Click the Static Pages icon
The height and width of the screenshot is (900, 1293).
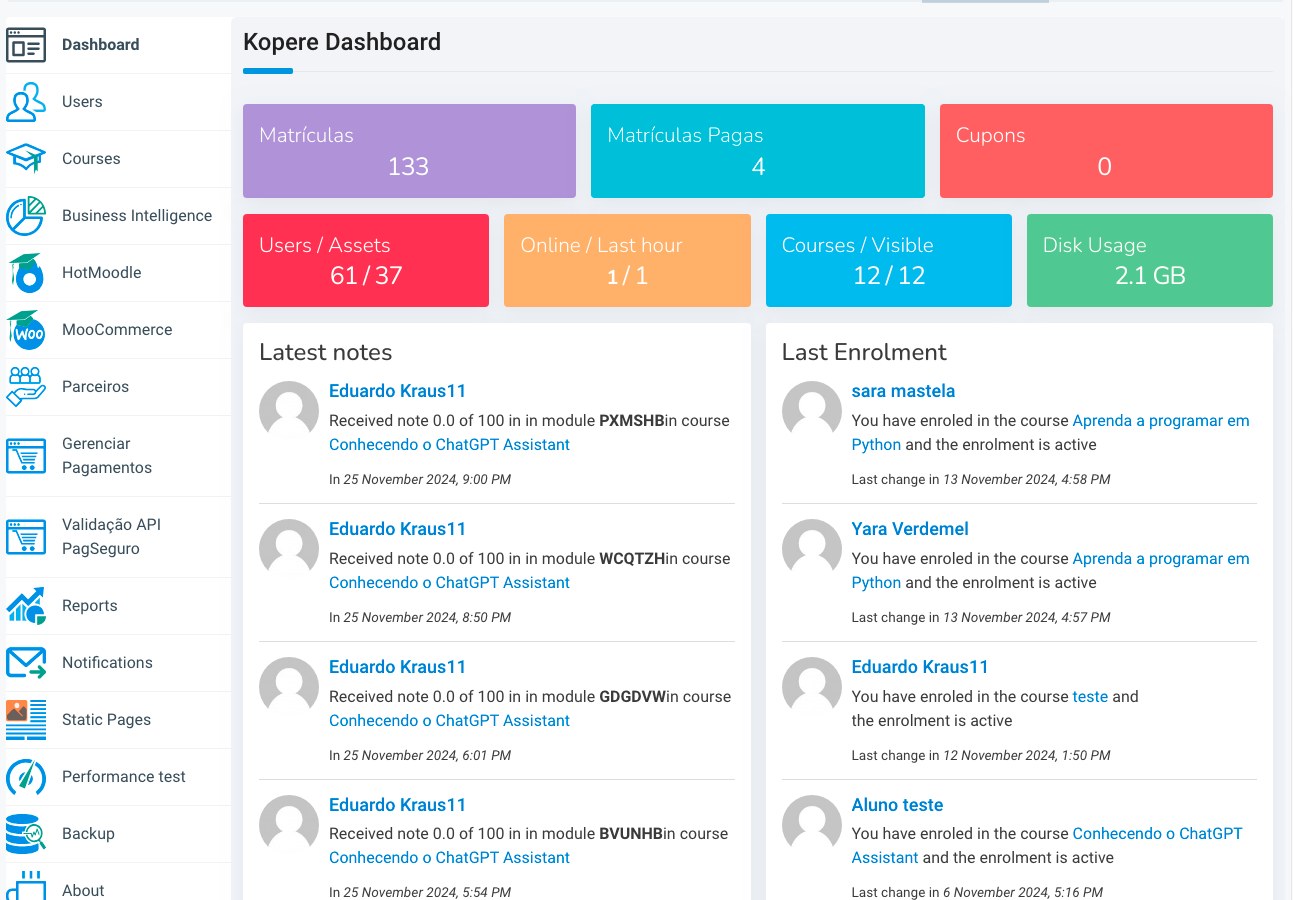pos(26,720)
